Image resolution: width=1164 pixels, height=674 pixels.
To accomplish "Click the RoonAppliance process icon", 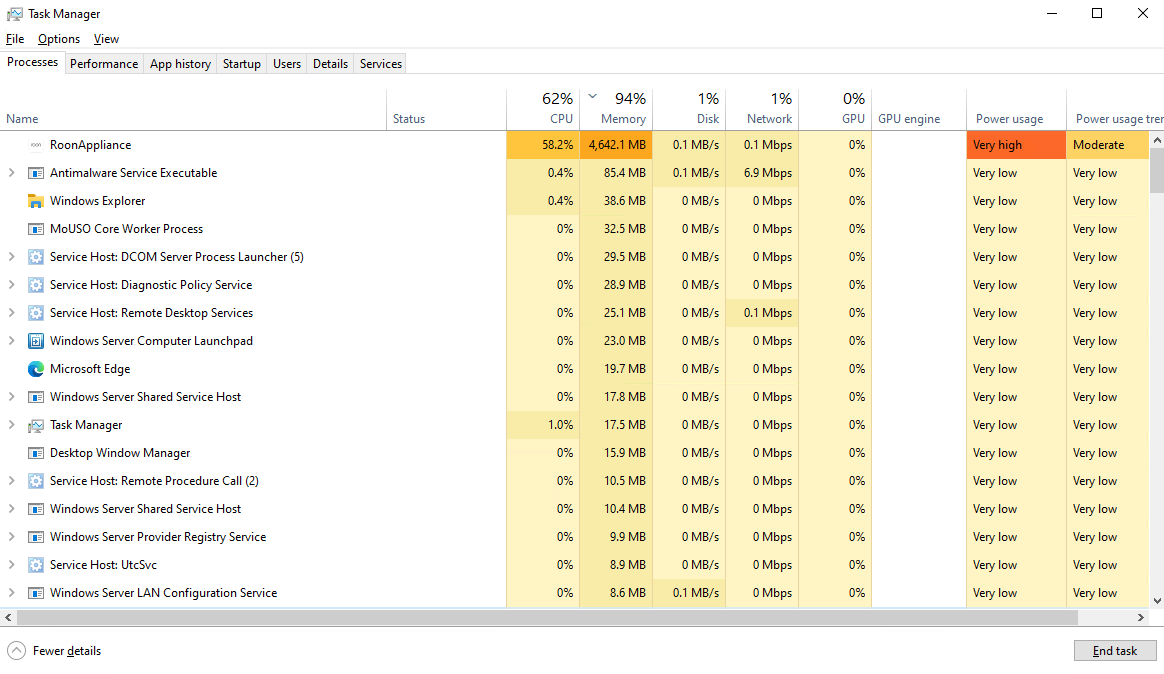I will coord(36,145).
